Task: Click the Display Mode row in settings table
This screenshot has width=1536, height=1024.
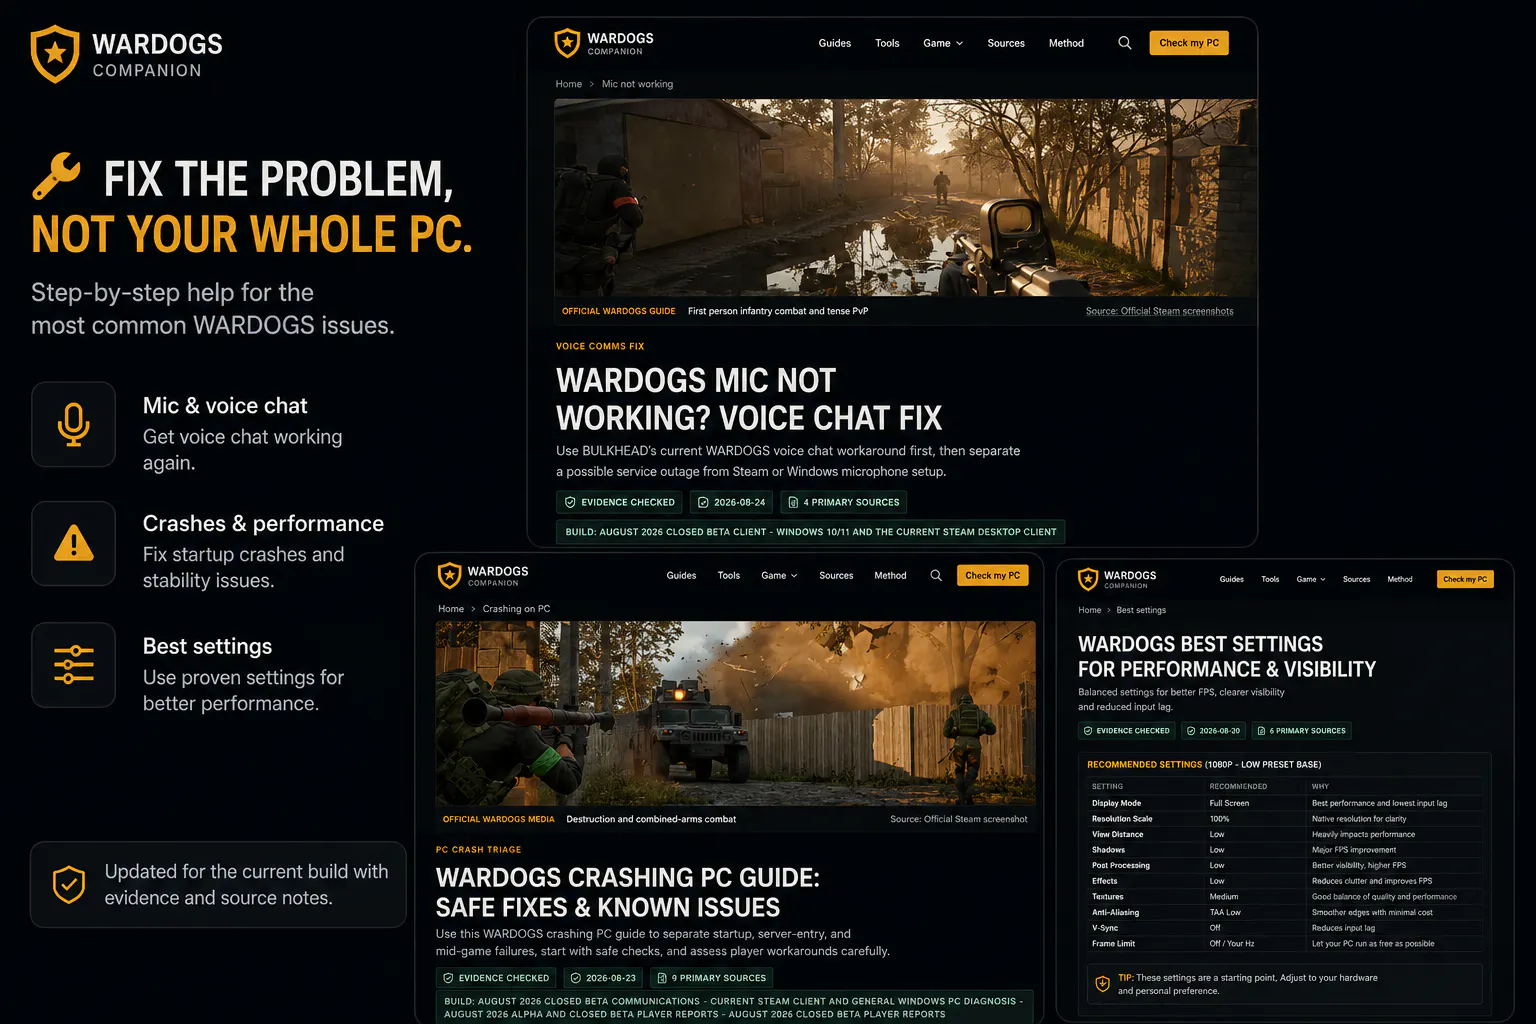Action: coord(1285,803)
